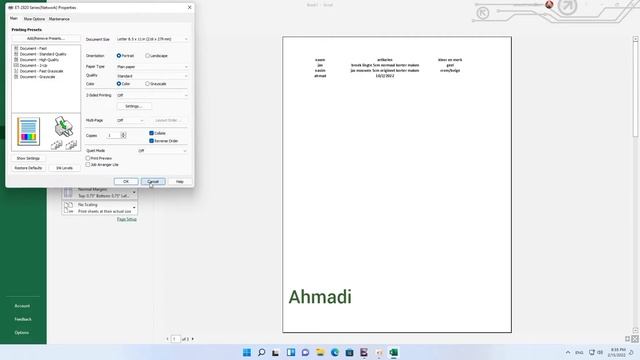Open Microsoft Edge from the taskbar

(x=335, y=352)
